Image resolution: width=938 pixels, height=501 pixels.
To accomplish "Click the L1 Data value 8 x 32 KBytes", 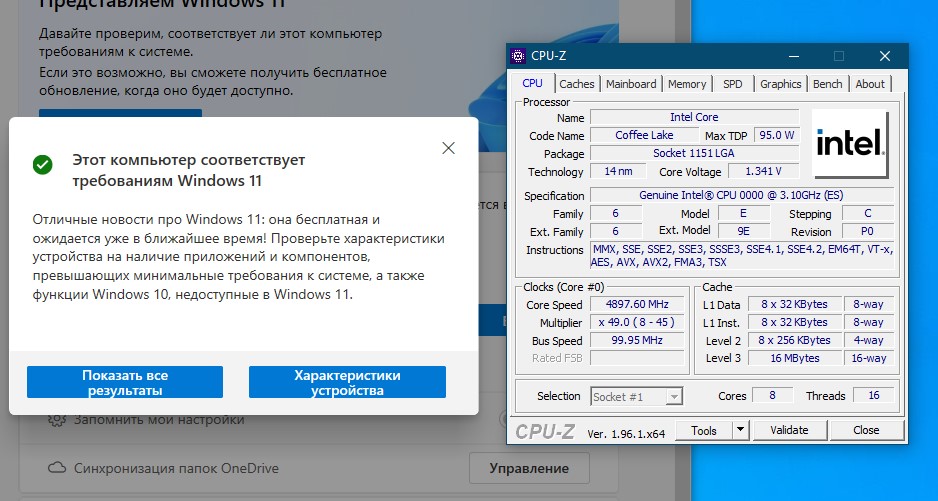I will 795,304.
